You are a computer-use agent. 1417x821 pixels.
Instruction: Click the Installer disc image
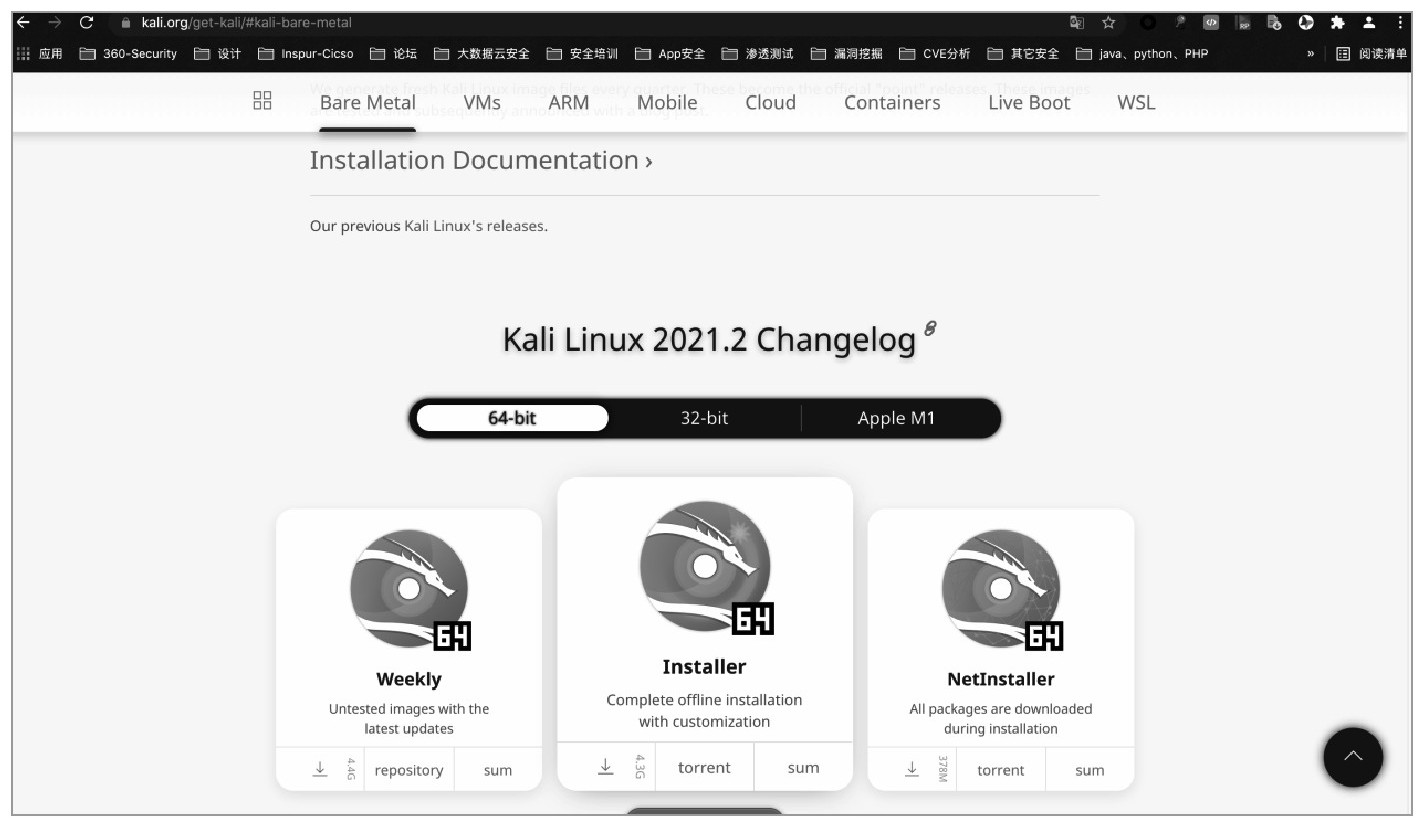(705, 567)
